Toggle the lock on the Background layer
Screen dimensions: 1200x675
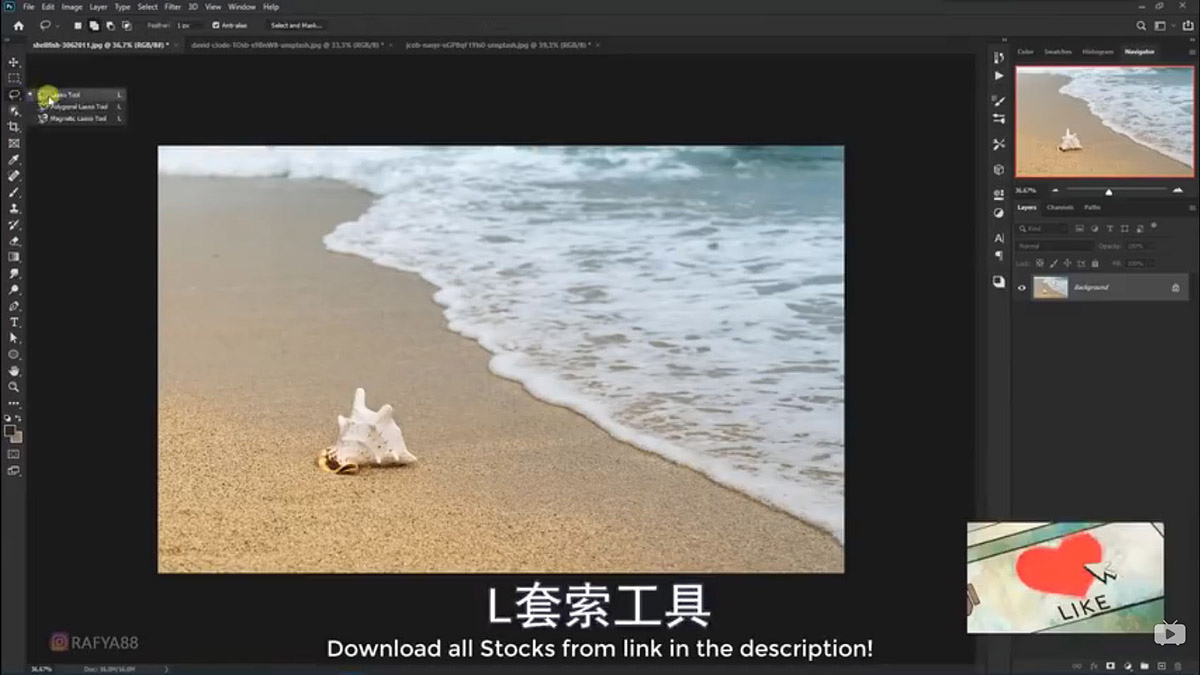[x=1176, y=287]
